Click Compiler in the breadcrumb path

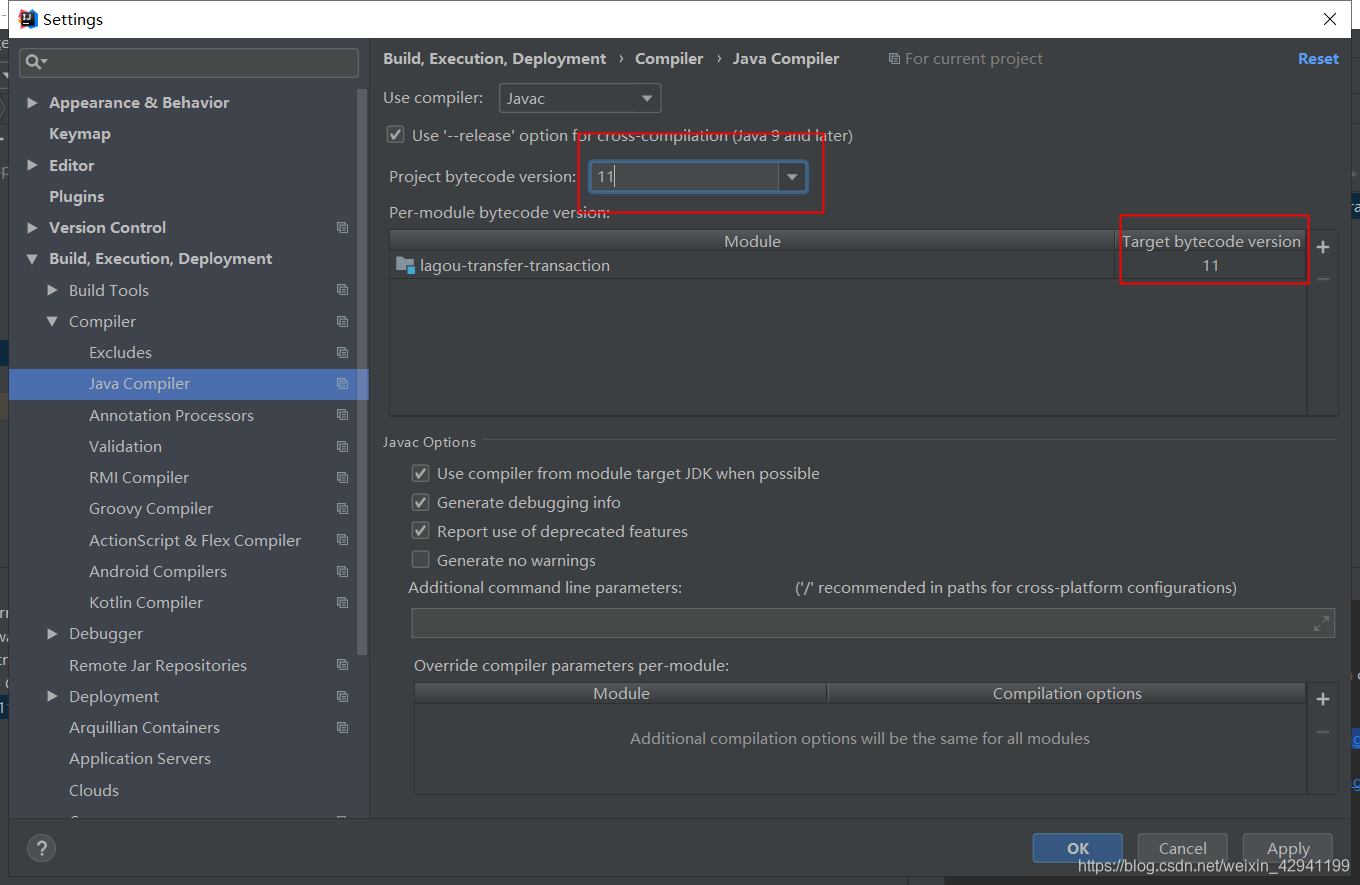669,59
